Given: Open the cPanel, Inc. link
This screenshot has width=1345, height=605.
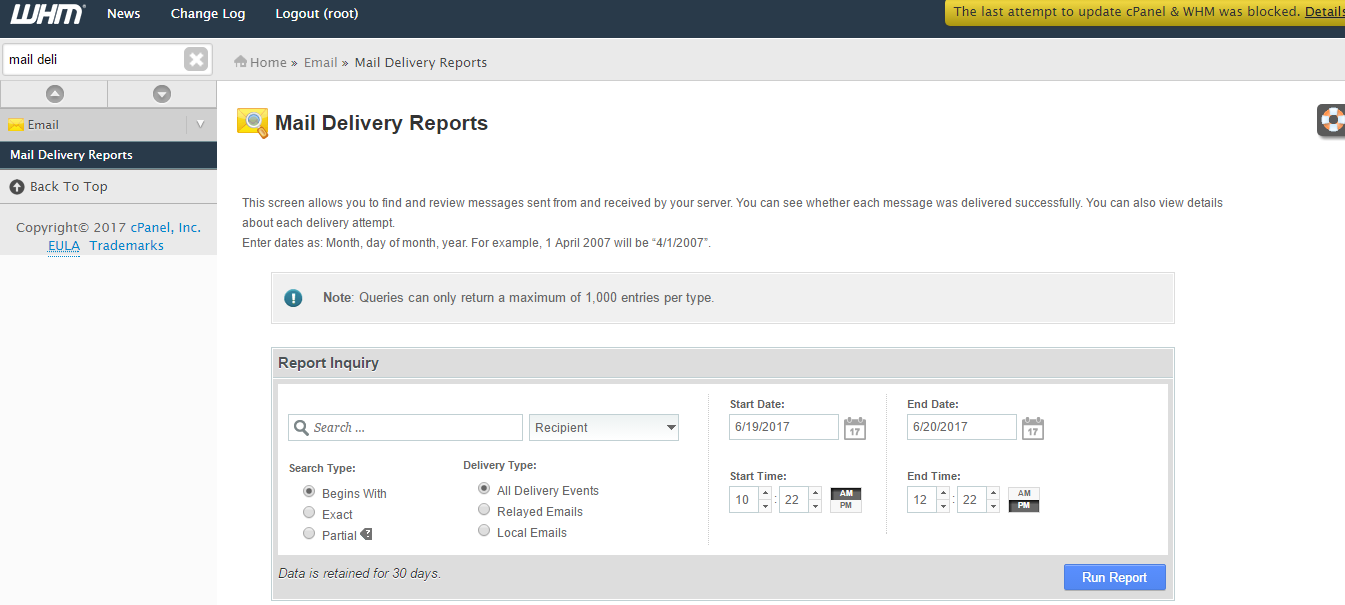Looking at the screenshot, I should pyautogui.click(x=165, y=228).
